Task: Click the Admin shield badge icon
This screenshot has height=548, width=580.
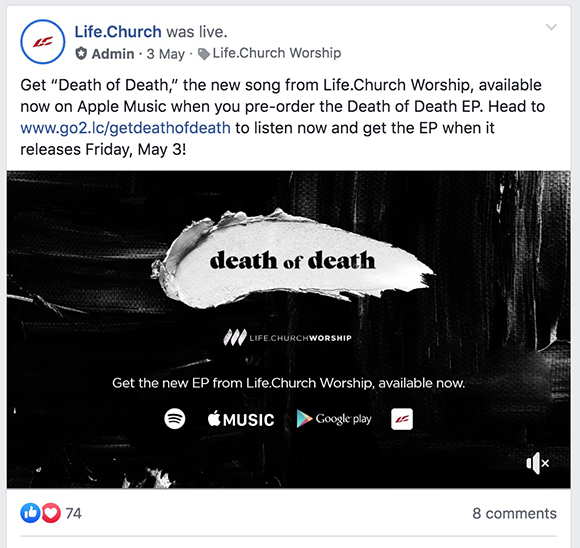Action: (x=81, y=54)
